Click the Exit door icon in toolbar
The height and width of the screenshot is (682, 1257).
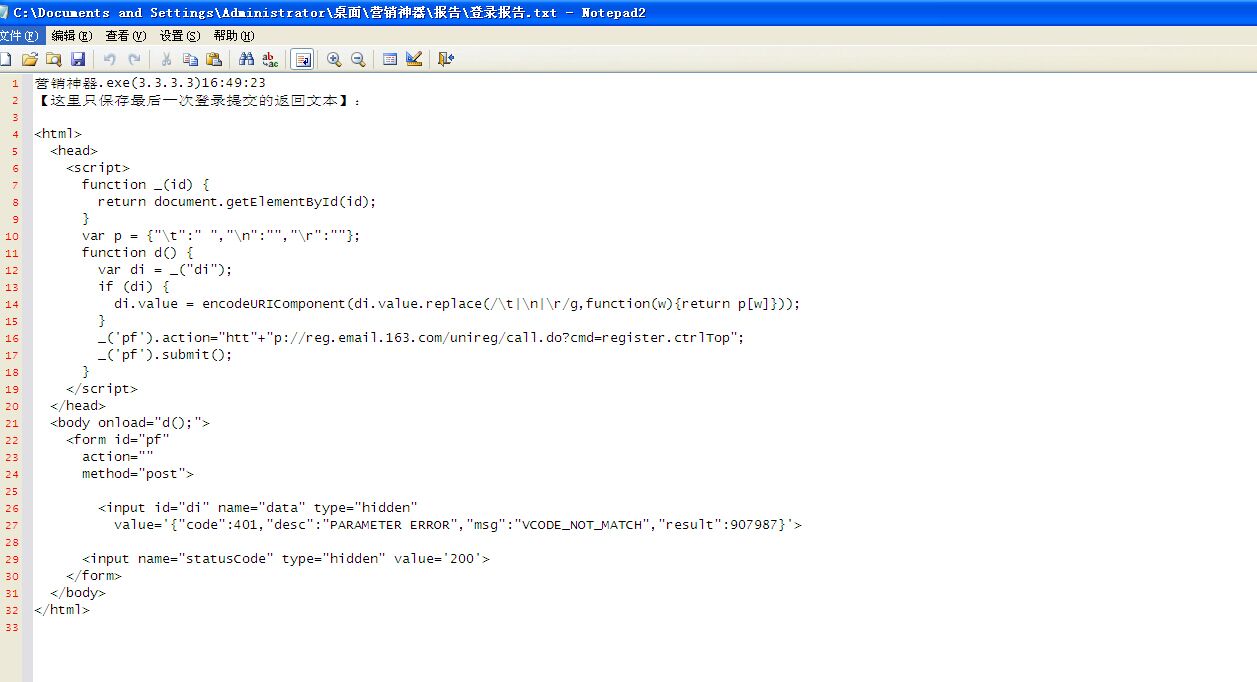click(x=446, y=60)
